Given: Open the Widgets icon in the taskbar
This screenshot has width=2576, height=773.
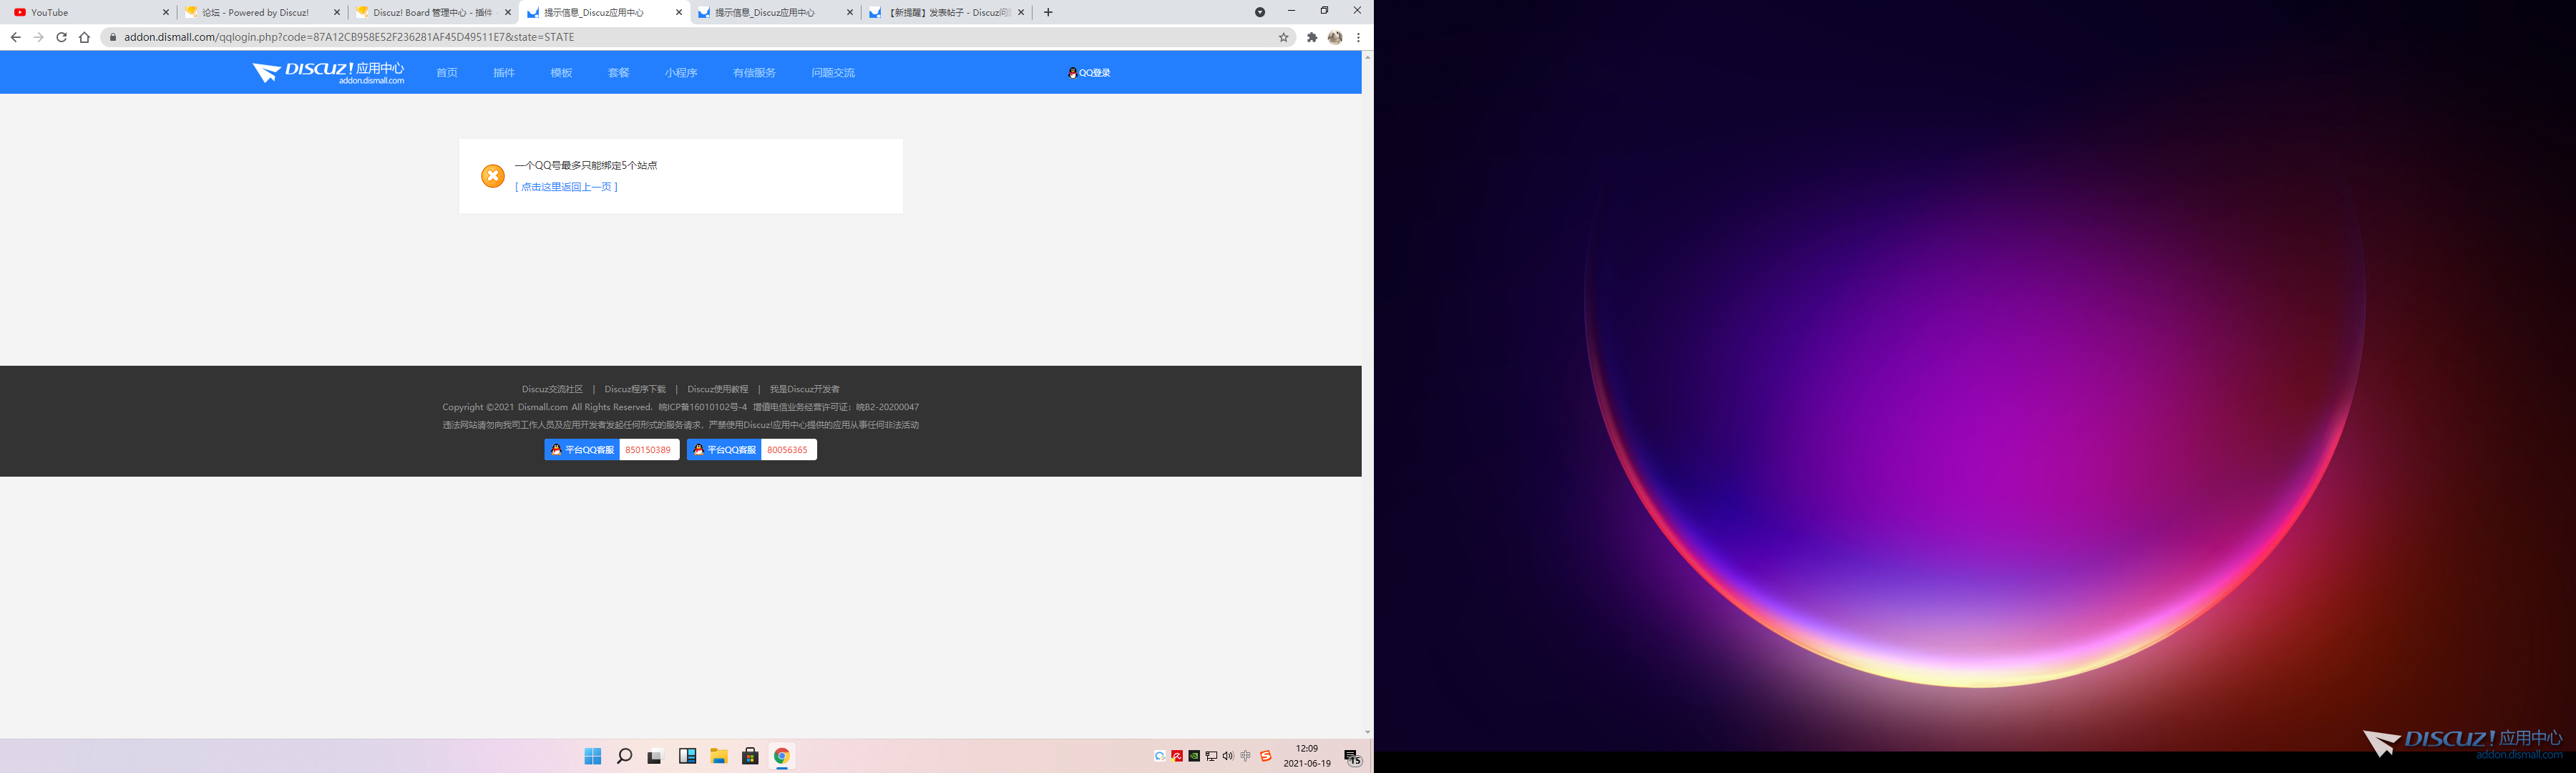Looking at the screenshot, I should (x=687, y=756).
